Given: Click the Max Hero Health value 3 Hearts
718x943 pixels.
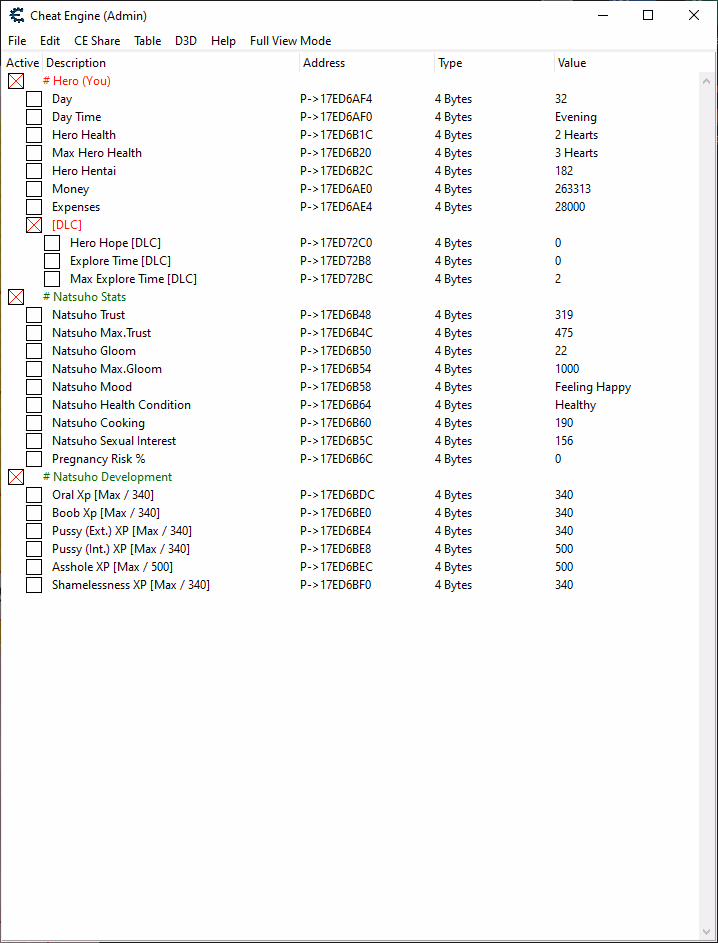Looking at the screenshot, I should point(577,153).
